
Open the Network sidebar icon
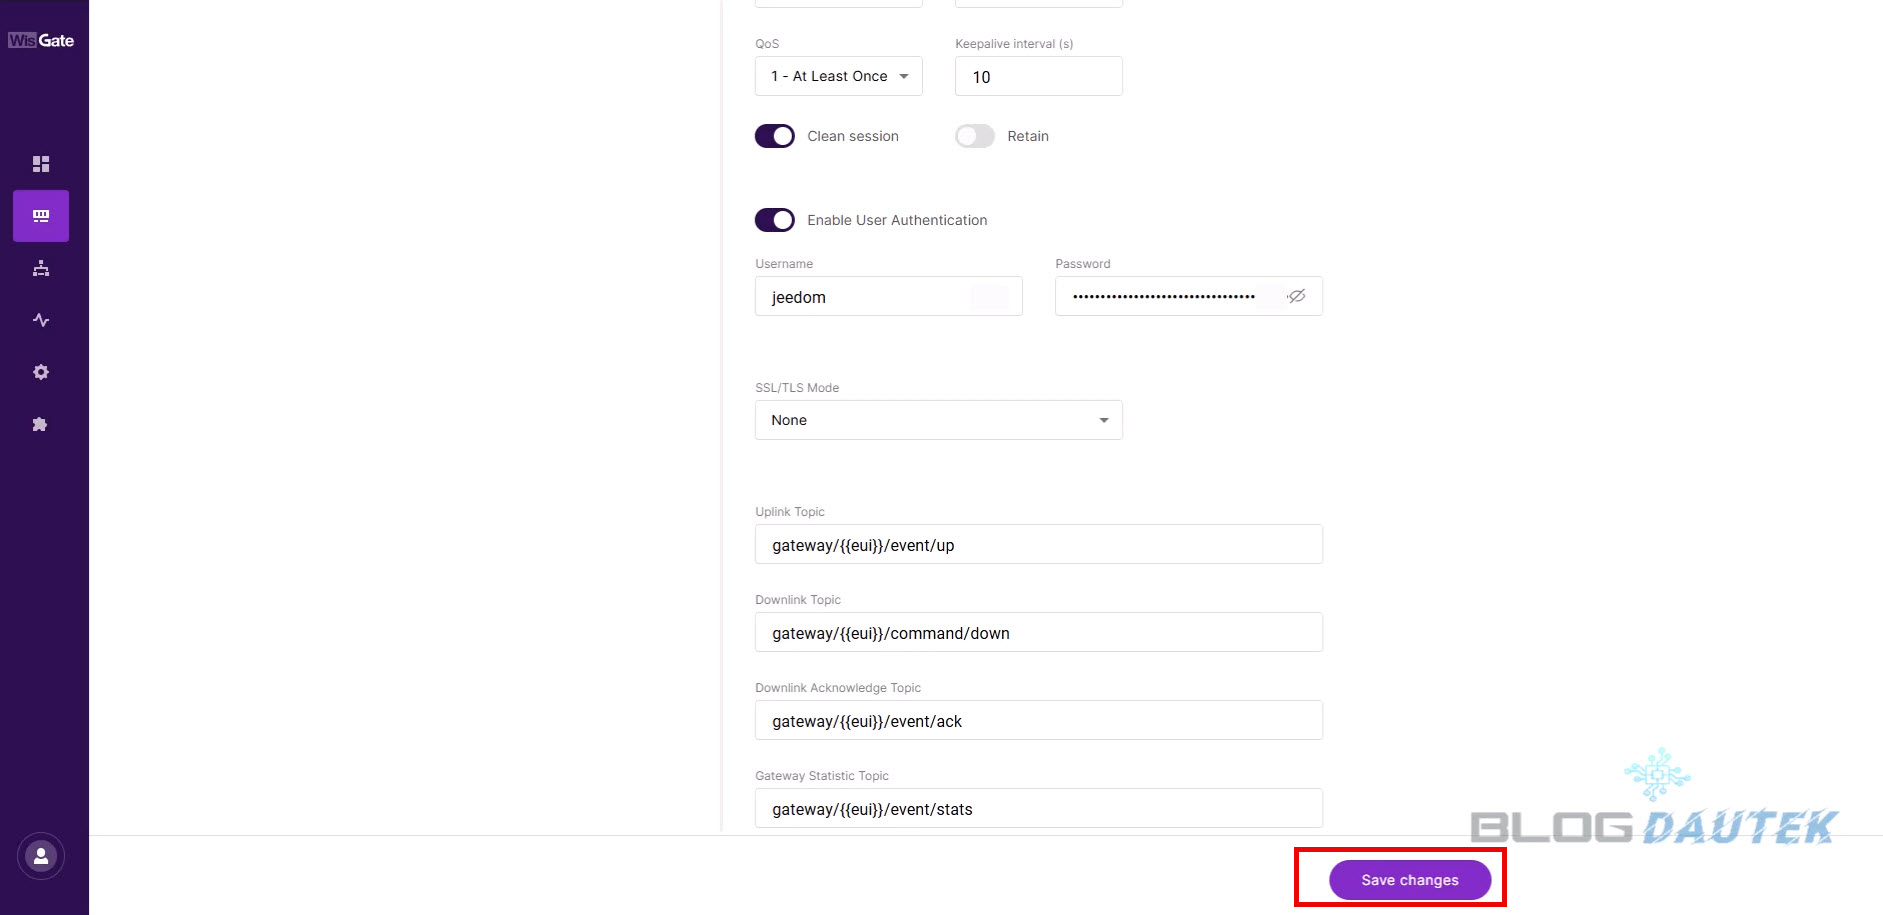point(41,268)
